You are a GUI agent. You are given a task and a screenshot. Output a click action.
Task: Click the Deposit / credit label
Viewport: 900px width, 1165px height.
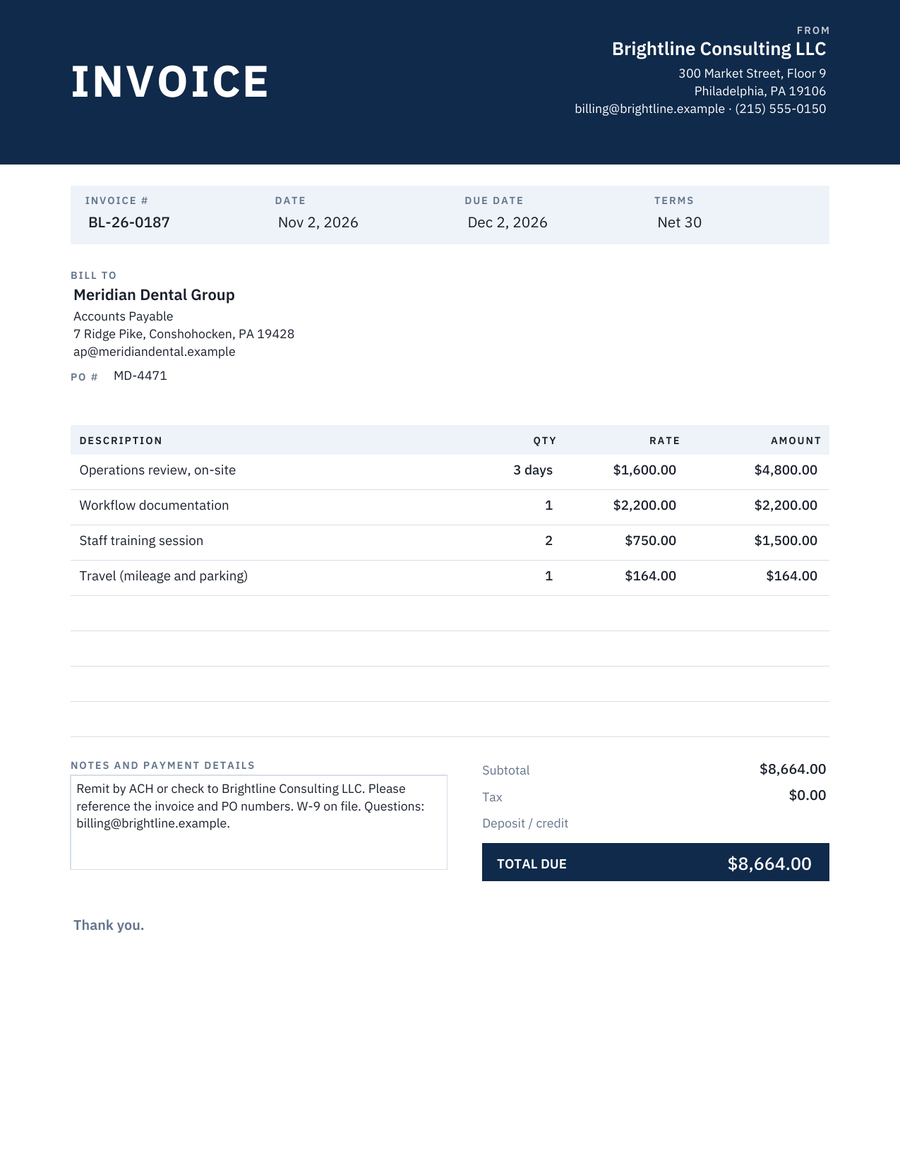tap(525, 823)
